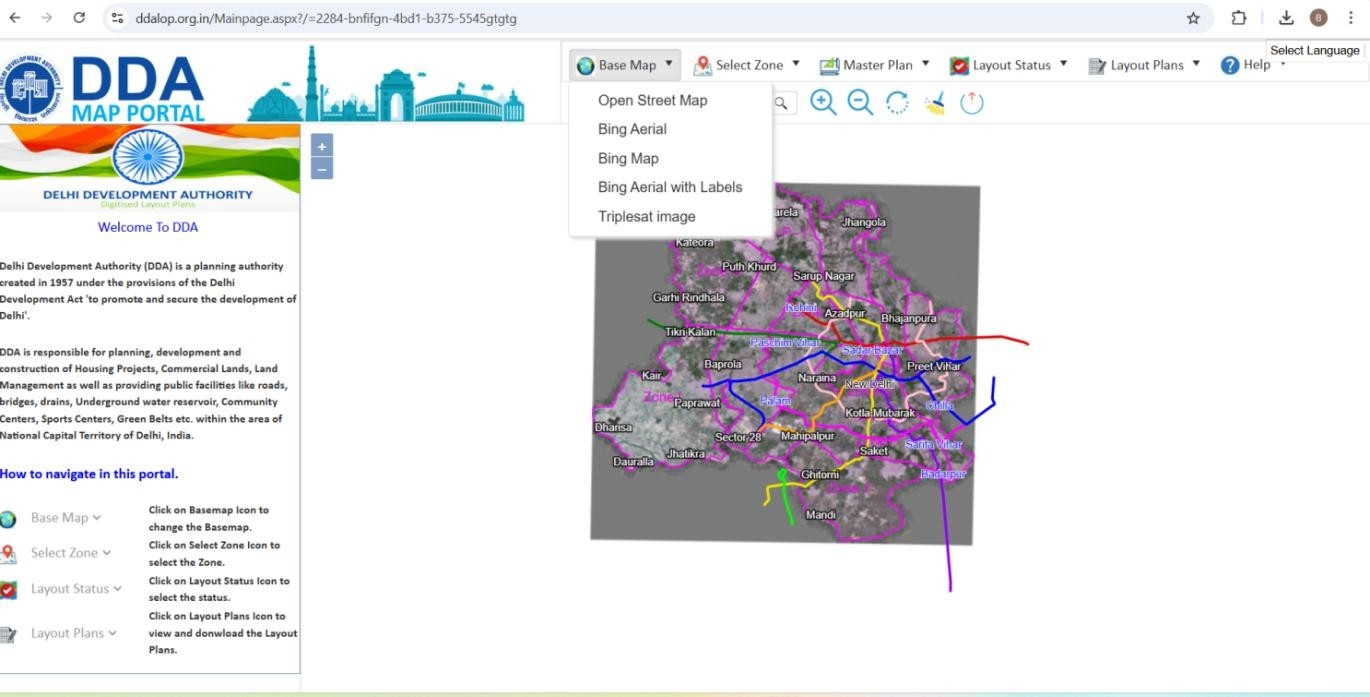Expand the Layout Plans toolbar dropdown
Screen dimensions: 1370x697
(x=1144, y=65)
